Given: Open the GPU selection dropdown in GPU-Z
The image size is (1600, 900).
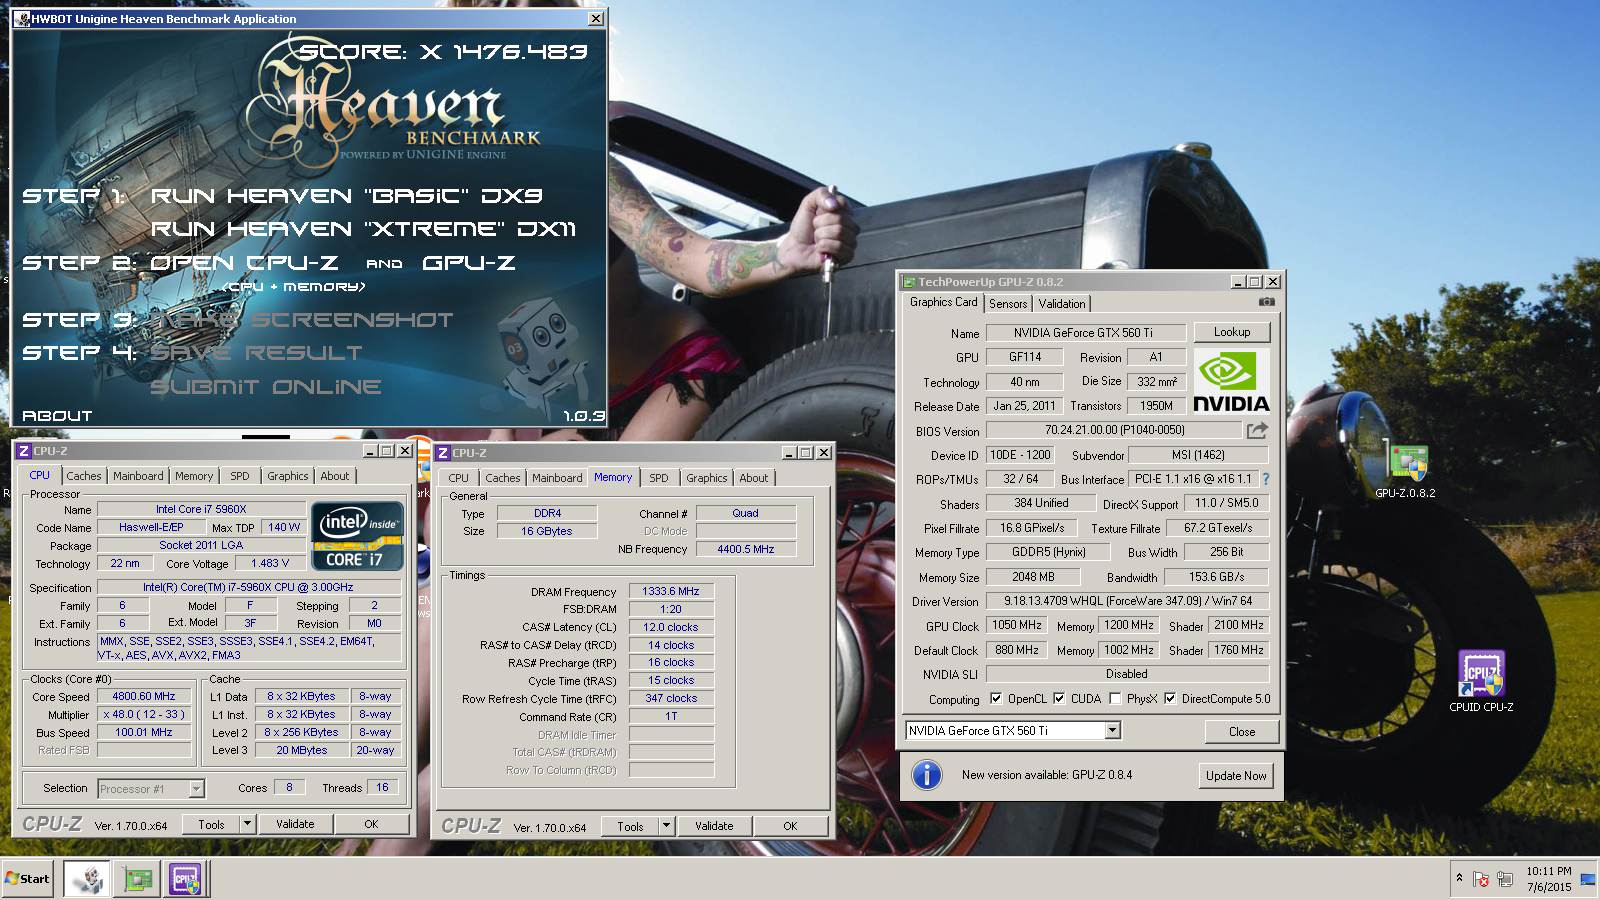Looking at the screenshot, I should tap(1112, 731).
